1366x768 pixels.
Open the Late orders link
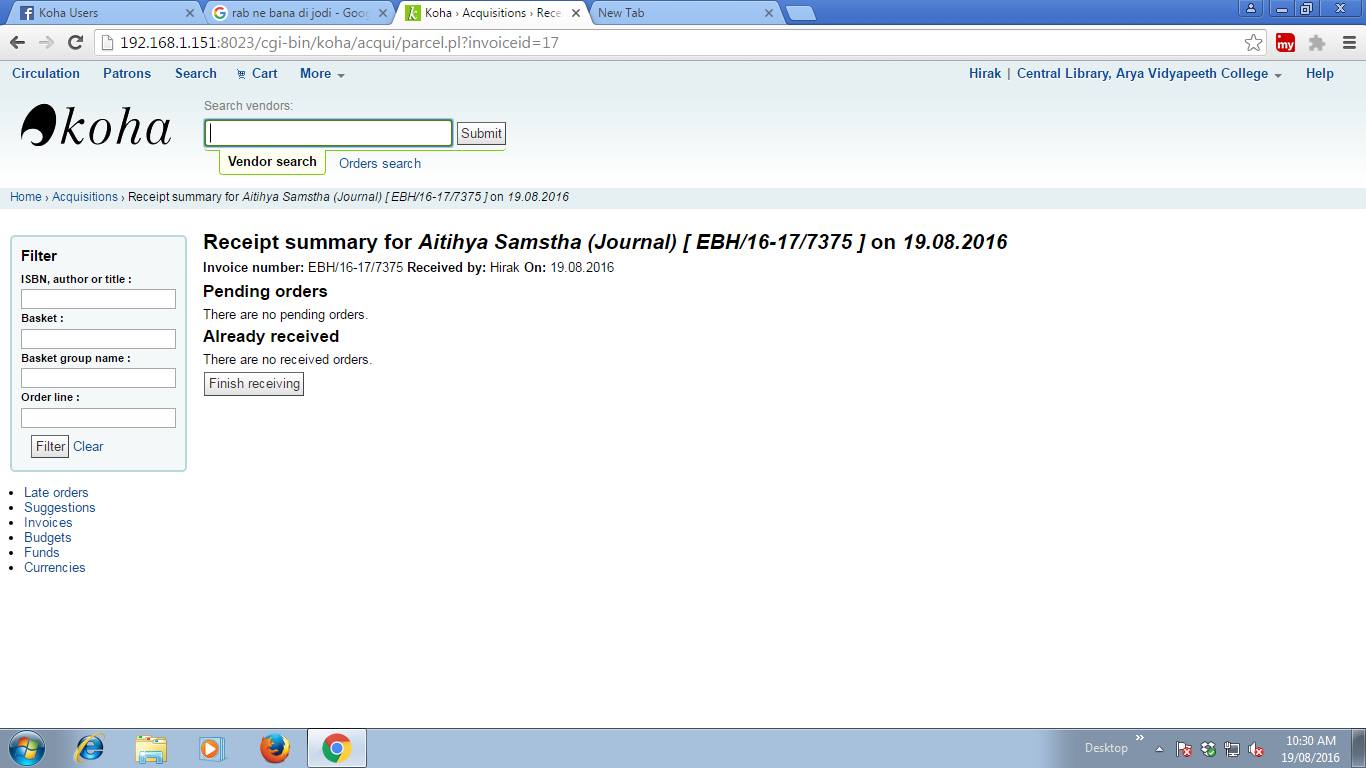56,492
